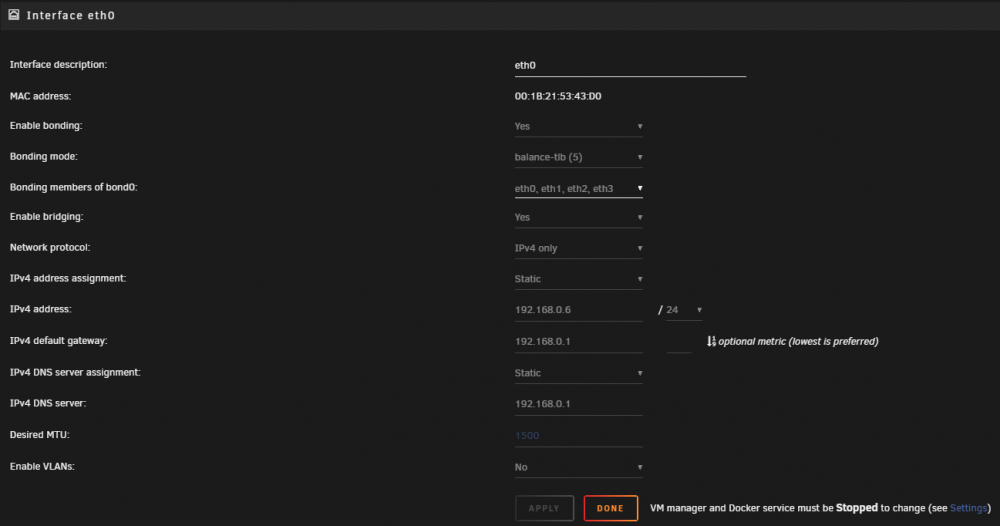The width and height of the screenshot is (1000, 526).
Task: Click the MAC address value 00:1B:21:53:43:D0
Action: click(x=558, y=96)
